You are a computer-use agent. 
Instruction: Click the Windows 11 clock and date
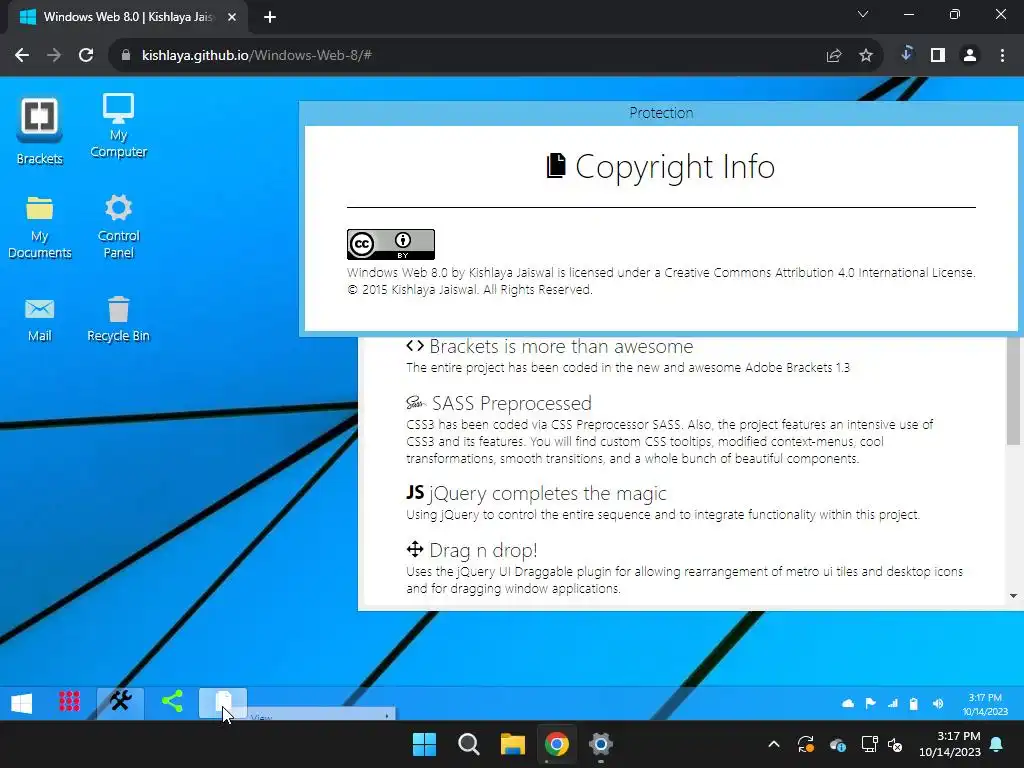[950, 744]
